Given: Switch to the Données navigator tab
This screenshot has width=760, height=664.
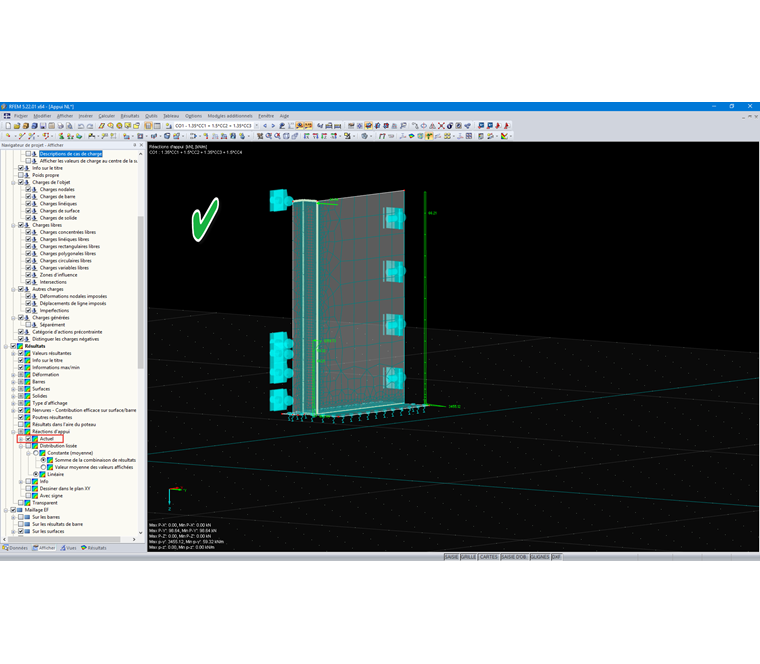Looking at the screenshot, I should [16, 548].
